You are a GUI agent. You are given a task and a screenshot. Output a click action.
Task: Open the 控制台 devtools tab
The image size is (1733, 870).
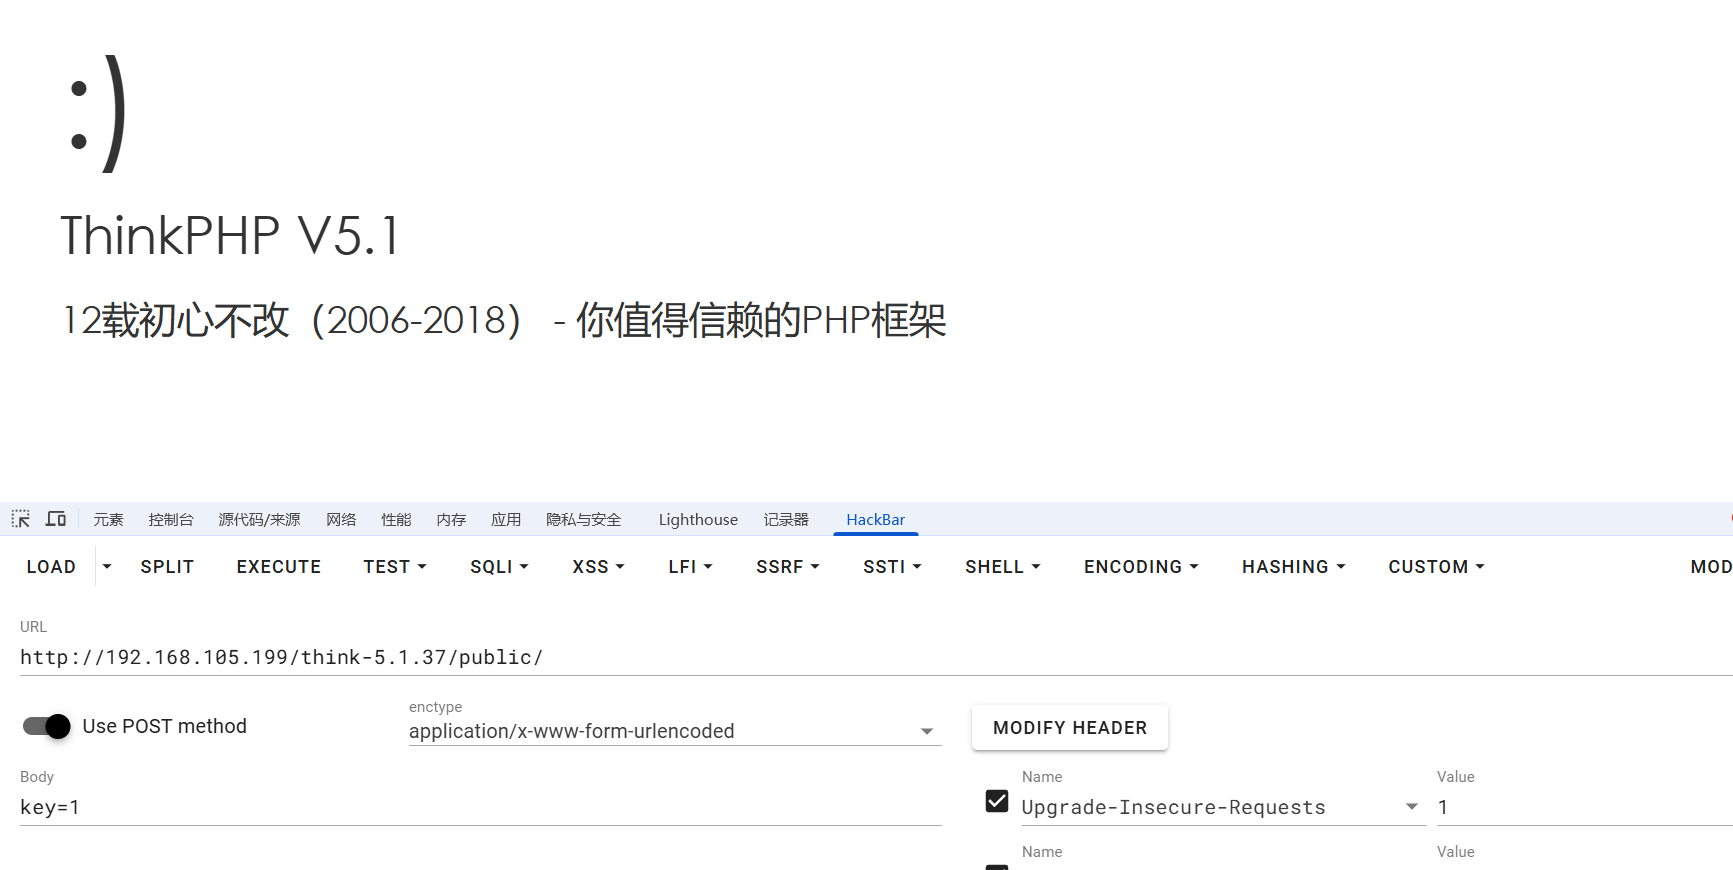pos(171,519)
